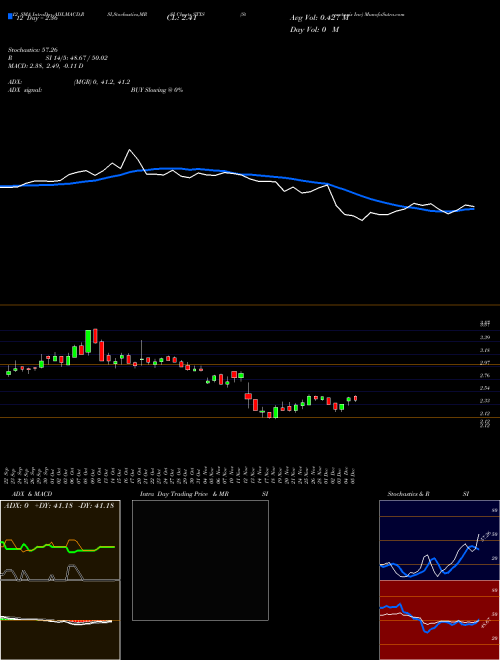Click the '(MGR) 0, 41.2, 41.2' ADX values
This screenshot has width=500, height=660.
[101, 82]
